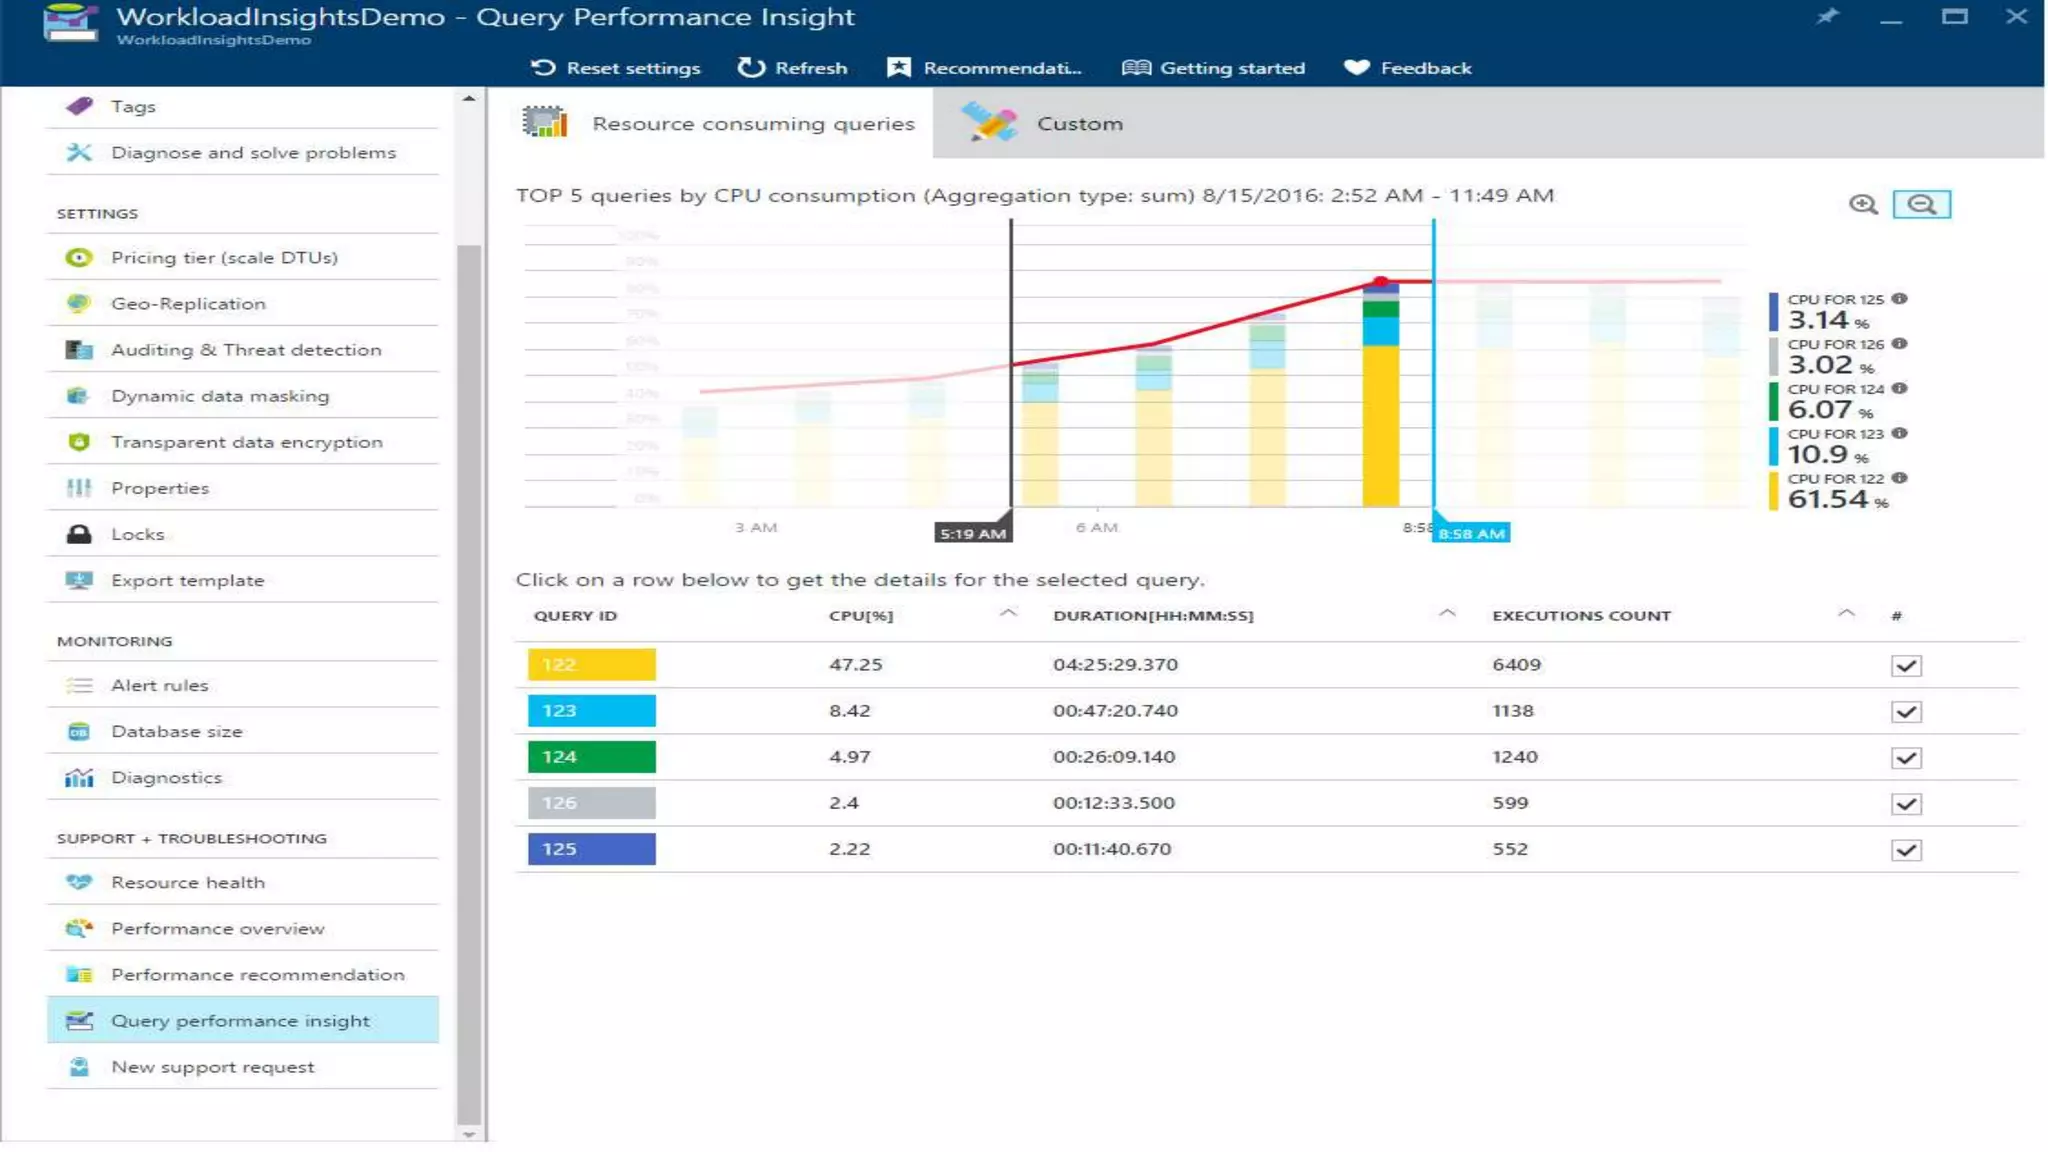2048x1152 pixels.
Task: Switch to the Custom tab
Action: (1042, 123)
